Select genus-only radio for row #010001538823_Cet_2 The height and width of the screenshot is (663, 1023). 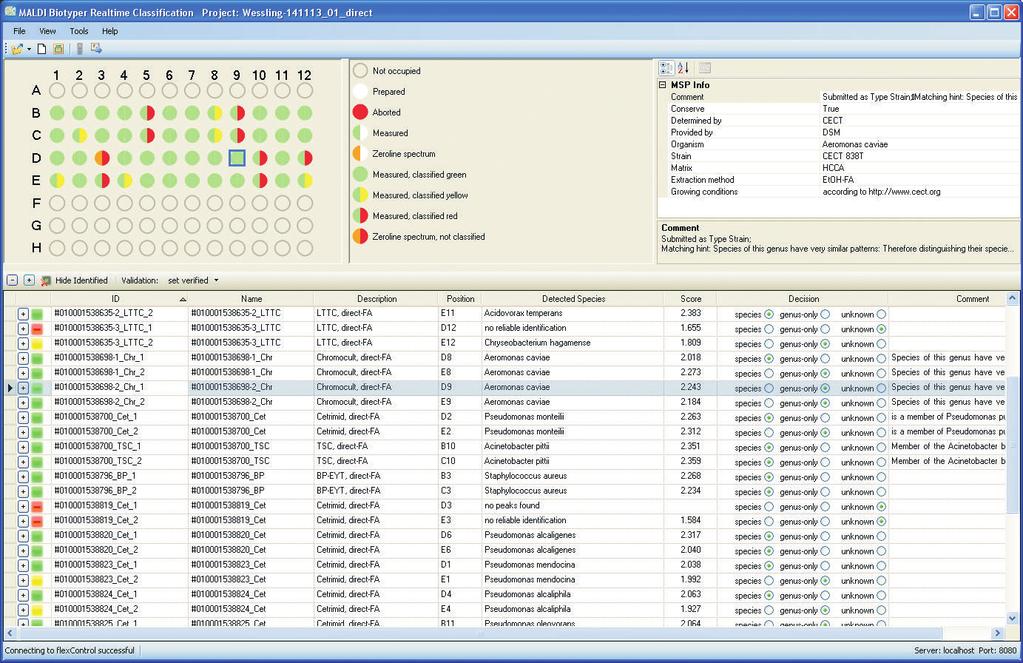(x=825, y=581)
